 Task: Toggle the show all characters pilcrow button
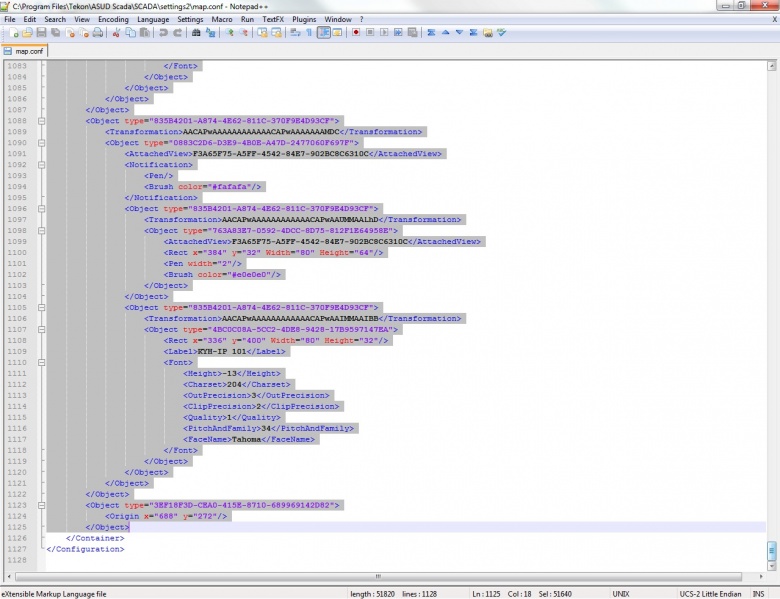click(x=309, y=33)
